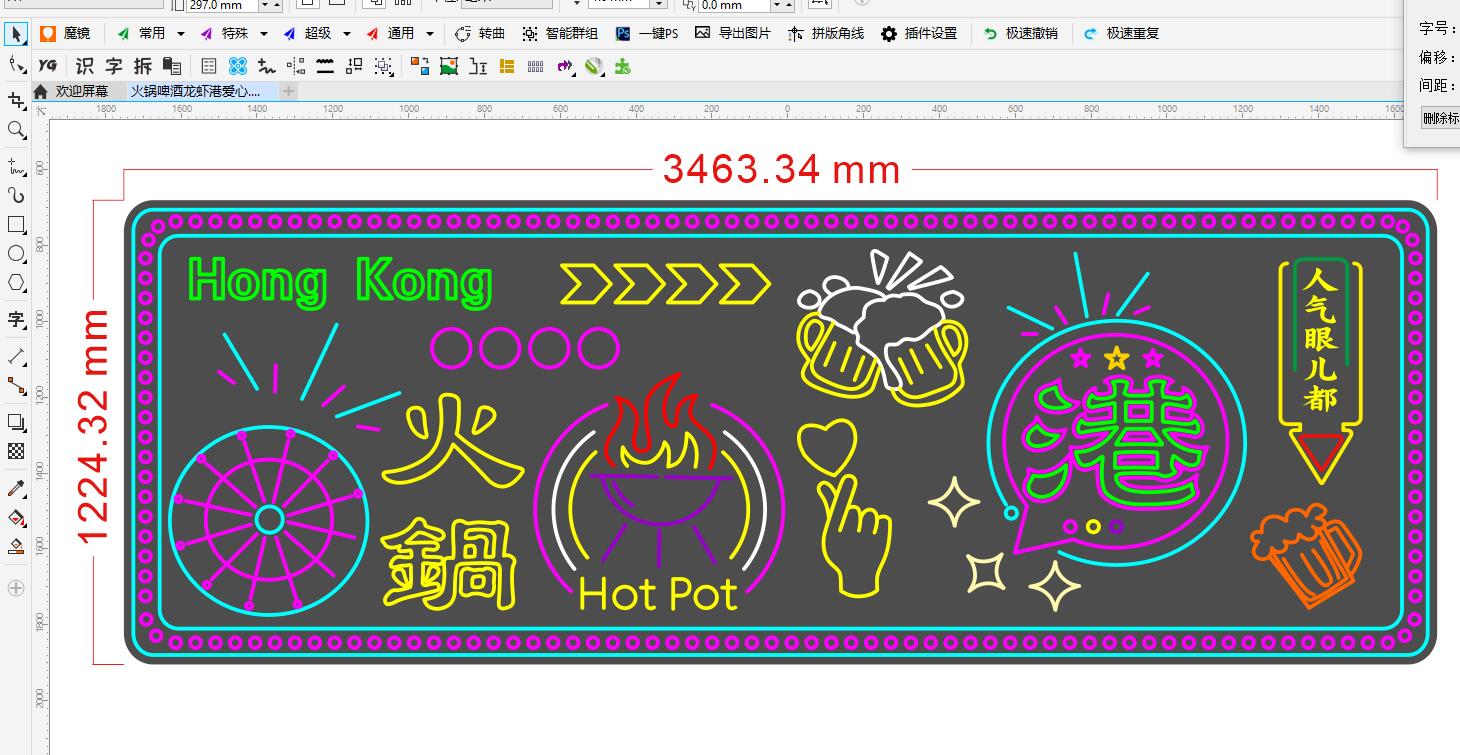Screen dimensions: 1460x755
Task: Click the red triangle arrow shape
Action: (1320, 453)
